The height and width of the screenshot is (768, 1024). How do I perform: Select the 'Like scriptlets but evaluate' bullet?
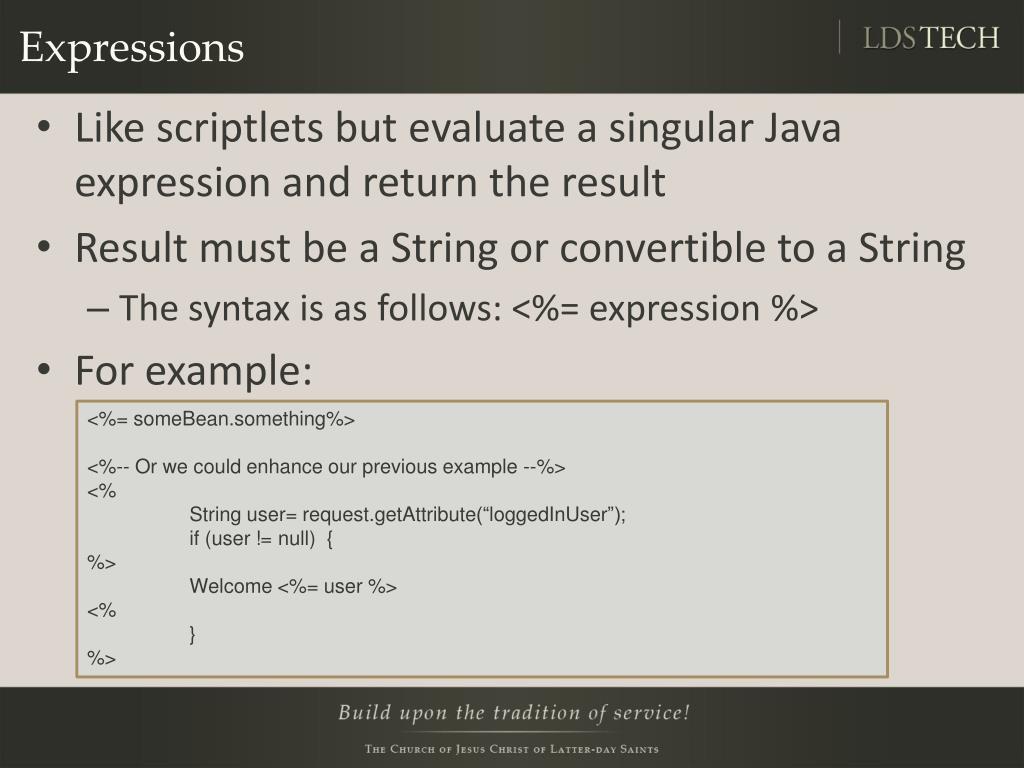[x=457, y=128]
